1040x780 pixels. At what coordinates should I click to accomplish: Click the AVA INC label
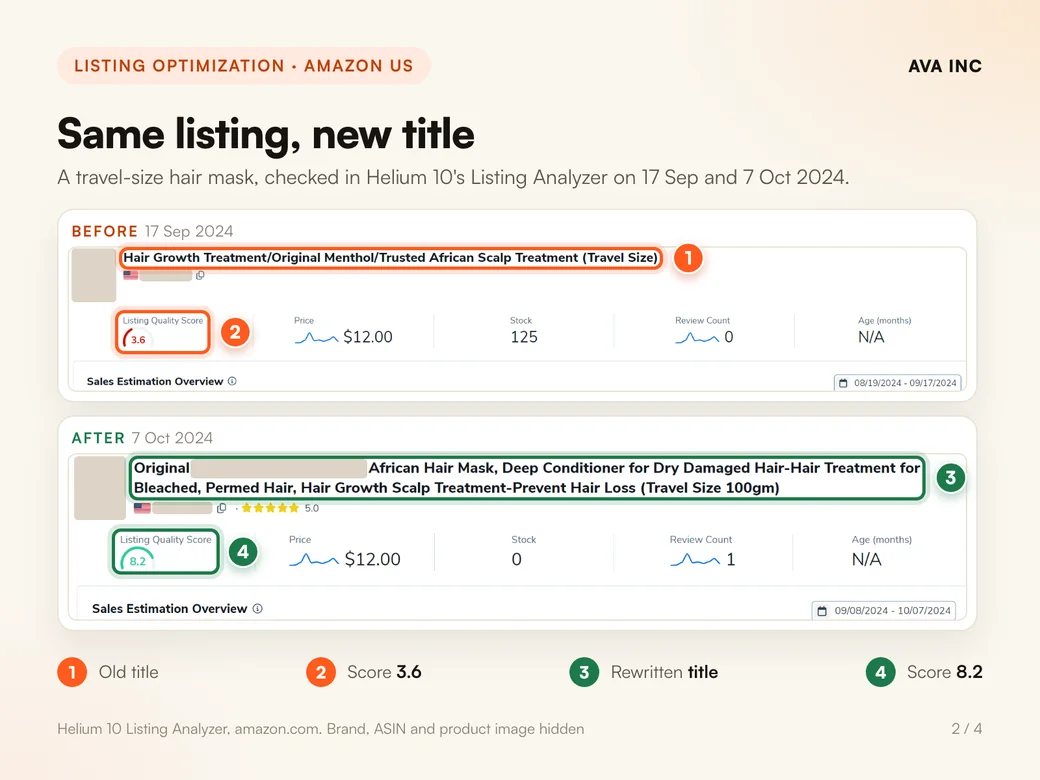click(944, 66)
